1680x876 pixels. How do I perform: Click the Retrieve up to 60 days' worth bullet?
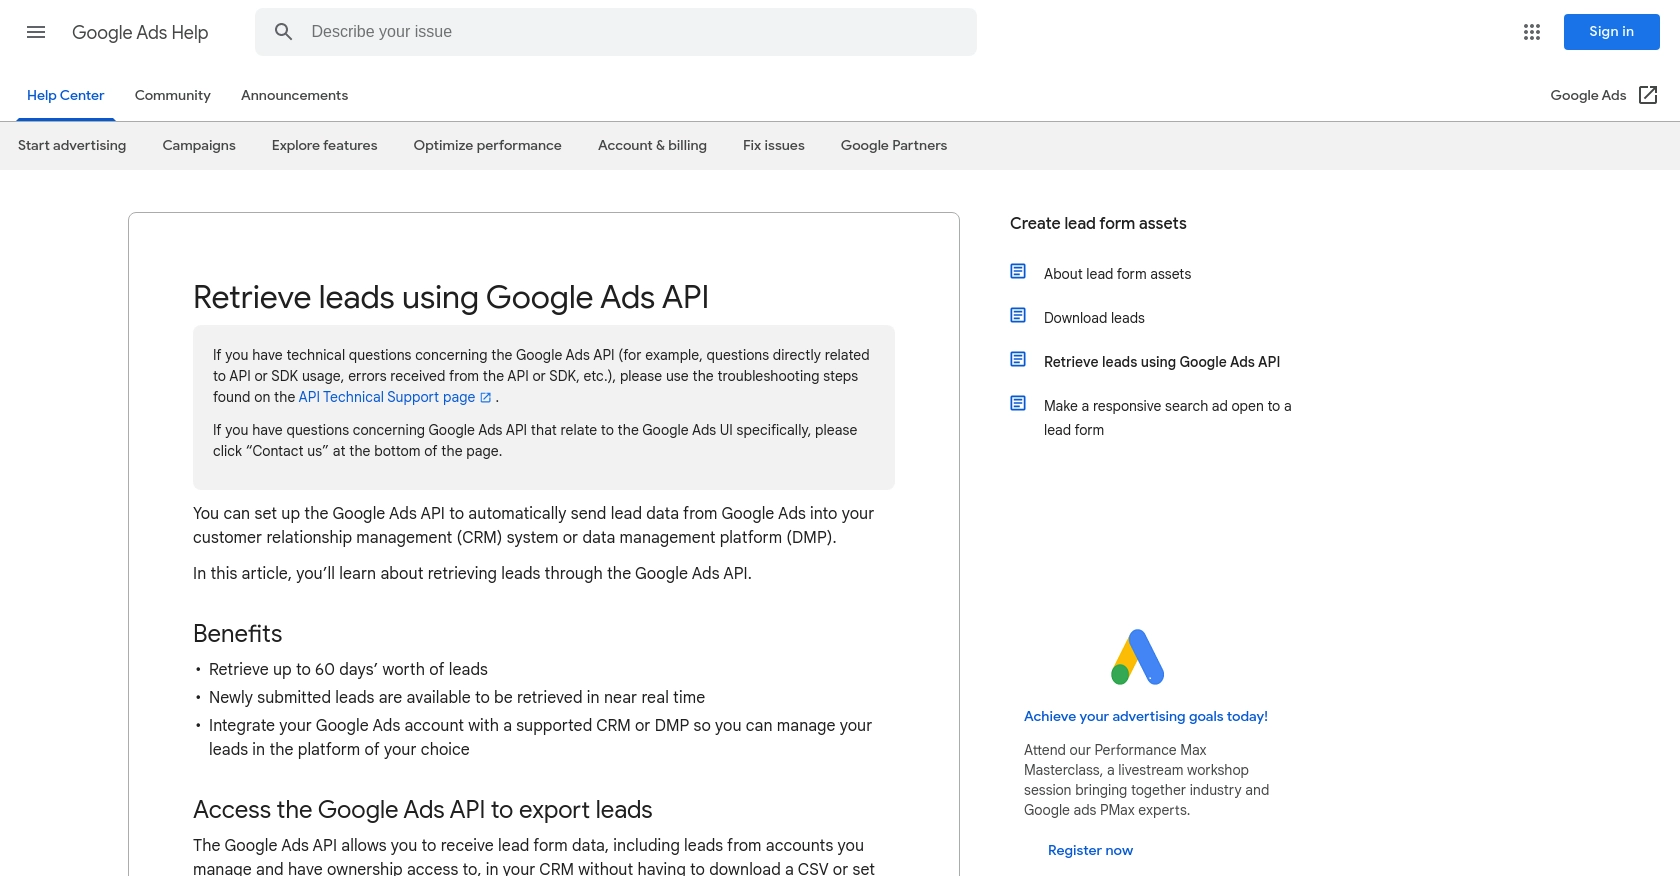tap(348, 669)
